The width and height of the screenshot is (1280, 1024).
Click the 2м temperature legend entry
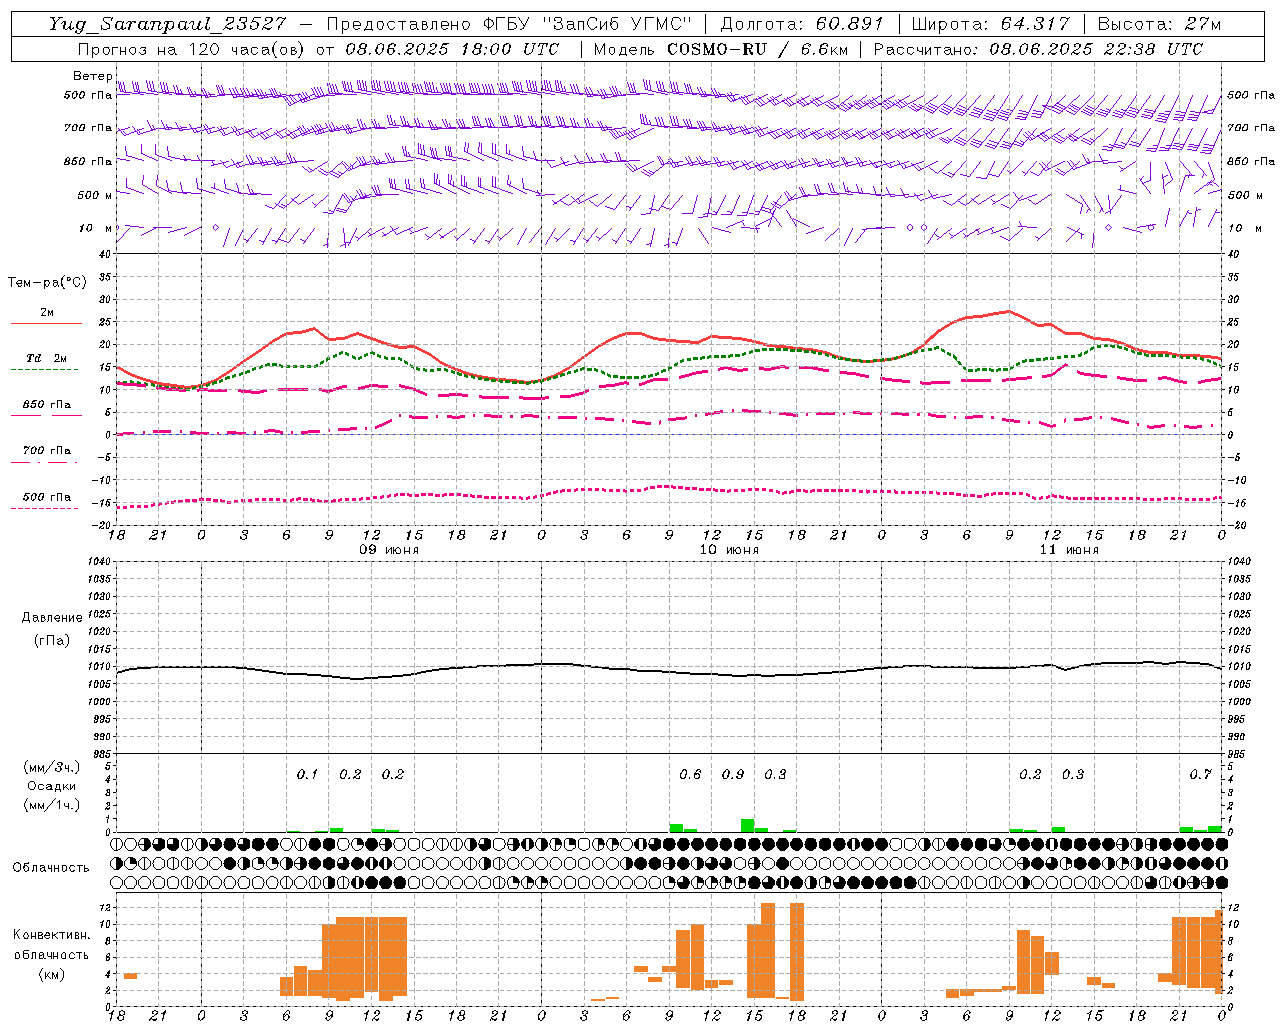(x=46, y=312)
